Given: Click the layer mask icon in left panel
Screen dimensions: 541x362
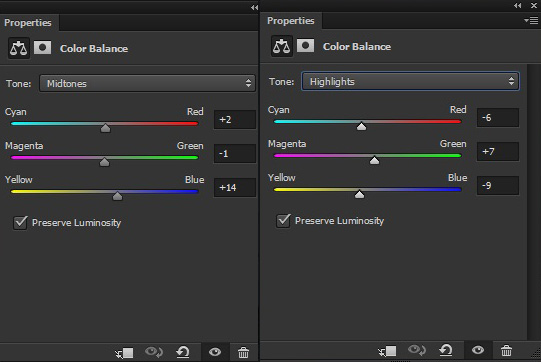Looking at the screenshot, I should pos(42,48).
